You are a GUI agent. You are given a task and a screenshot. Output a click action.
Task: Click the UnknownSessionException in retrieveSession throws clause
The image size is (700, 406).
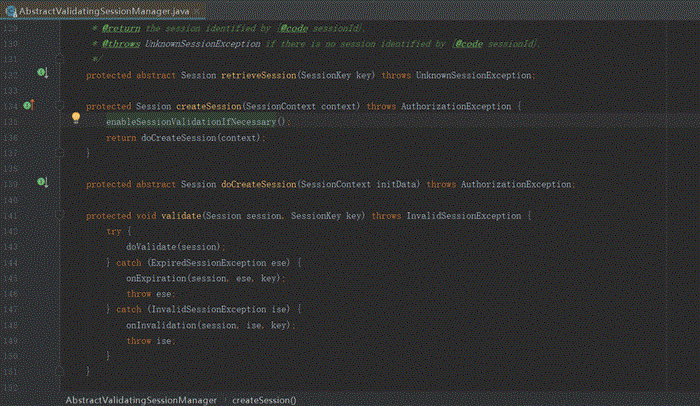474,75
